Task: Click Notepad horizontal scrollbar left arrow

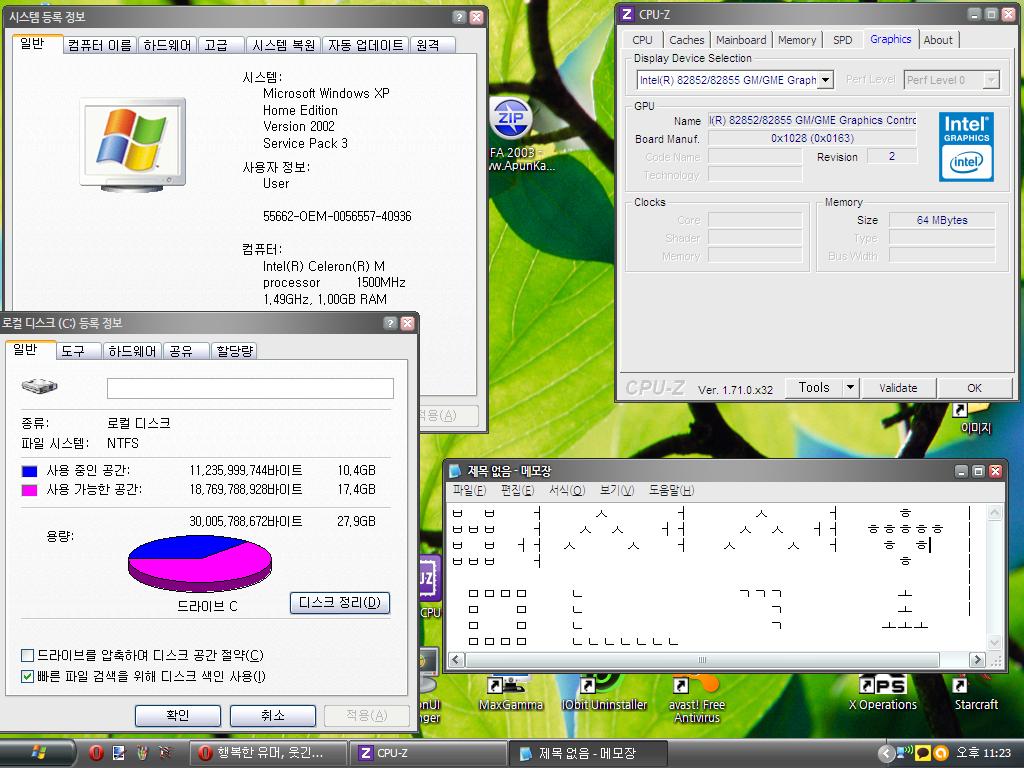Action: point(456,660)
